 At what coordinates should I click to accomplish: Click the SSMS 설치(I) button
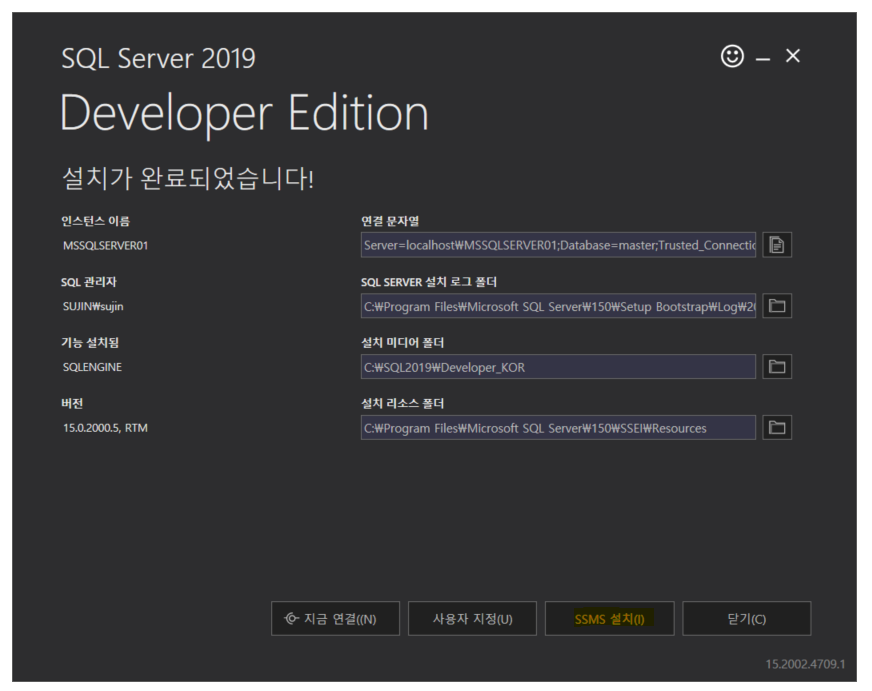pyautogui.click(x=610, y=618)
